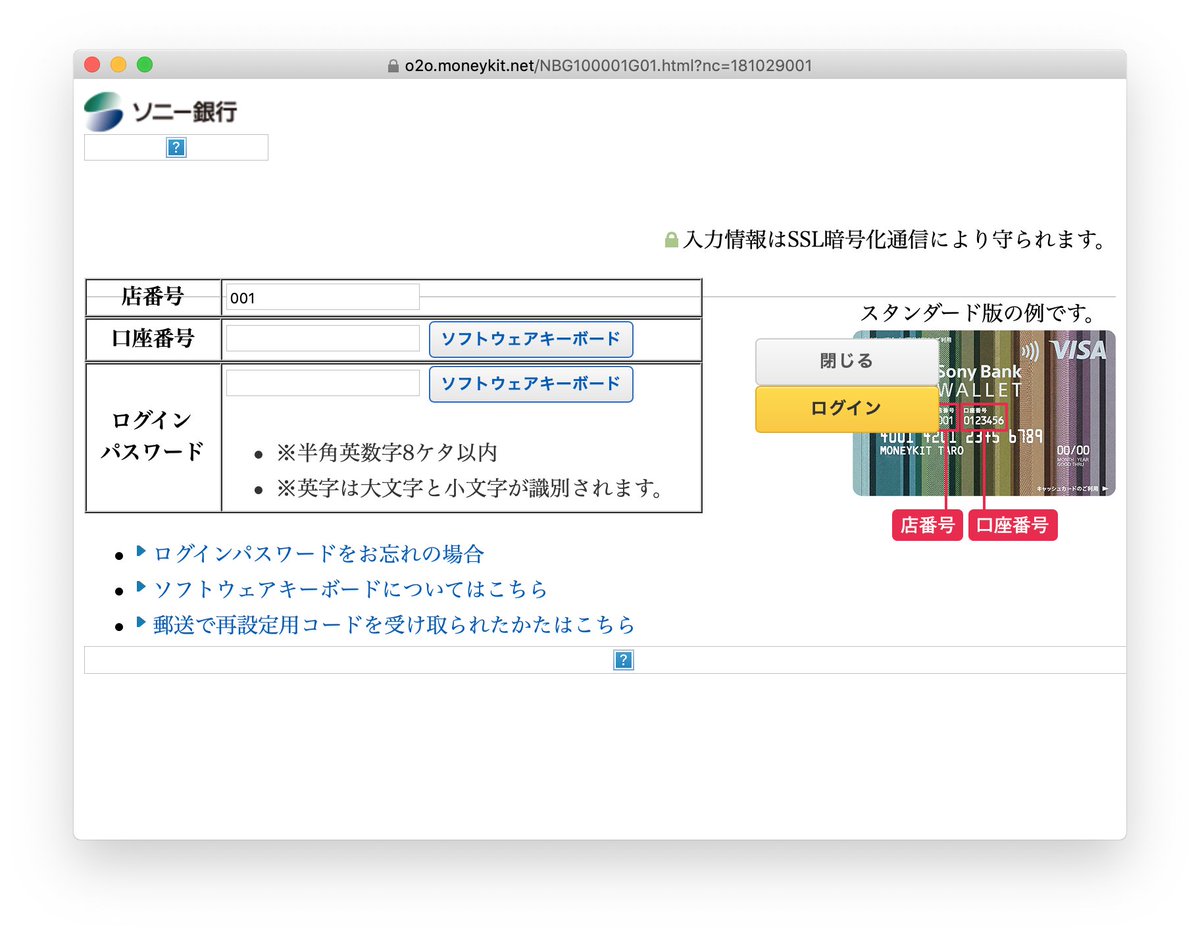Click the ※半角英数字8ケタ以内 note
1200x937 pixels.
[x=386, y=453]
